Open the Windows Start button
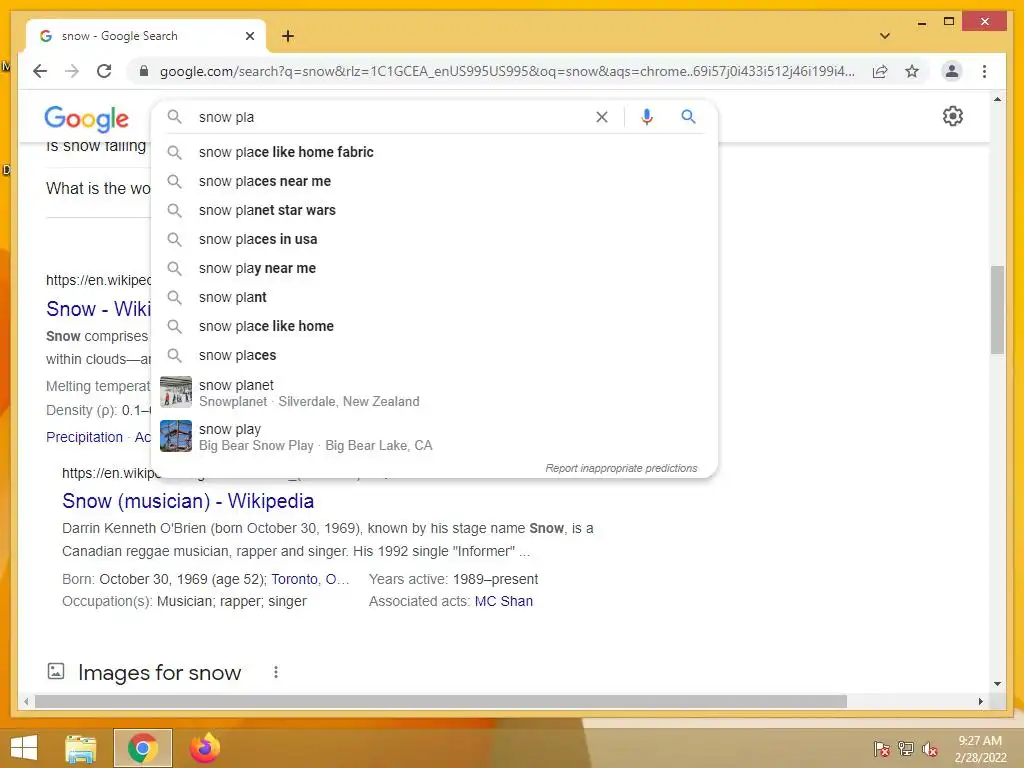 (x=24, y=748)
